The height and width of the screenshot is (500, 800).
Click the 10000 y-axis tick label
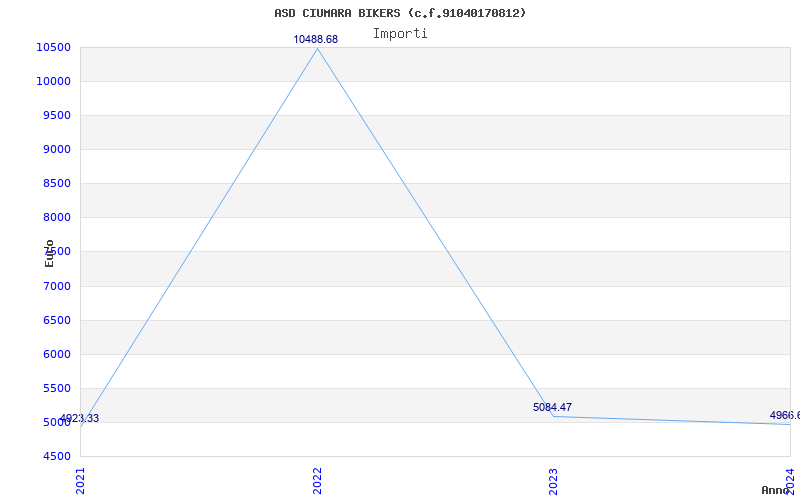53,81
